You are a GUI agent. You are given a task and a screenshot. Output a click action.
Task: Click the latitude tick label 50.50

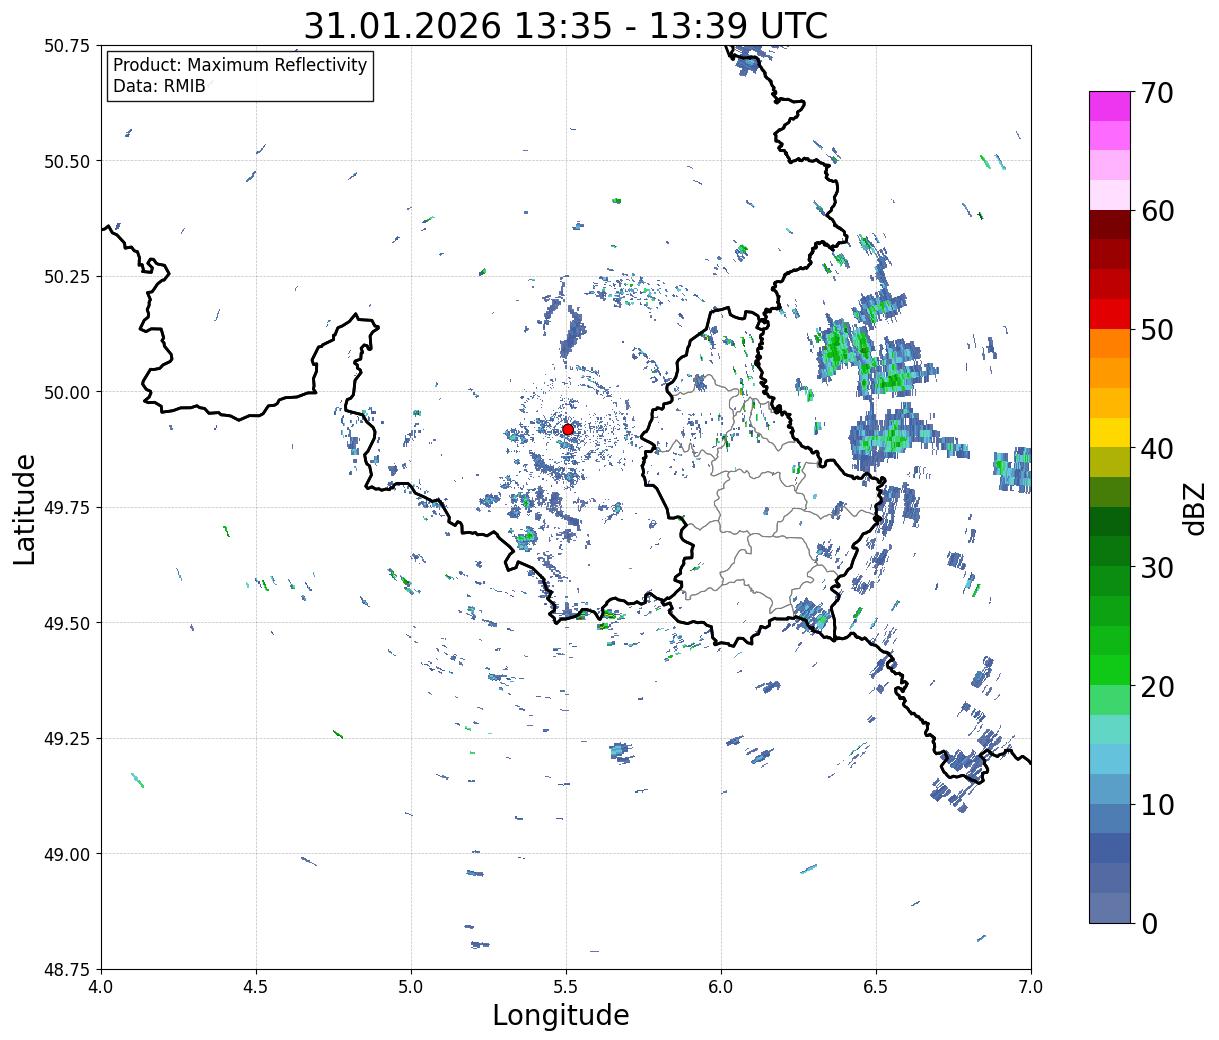click(x=68, y=161)
